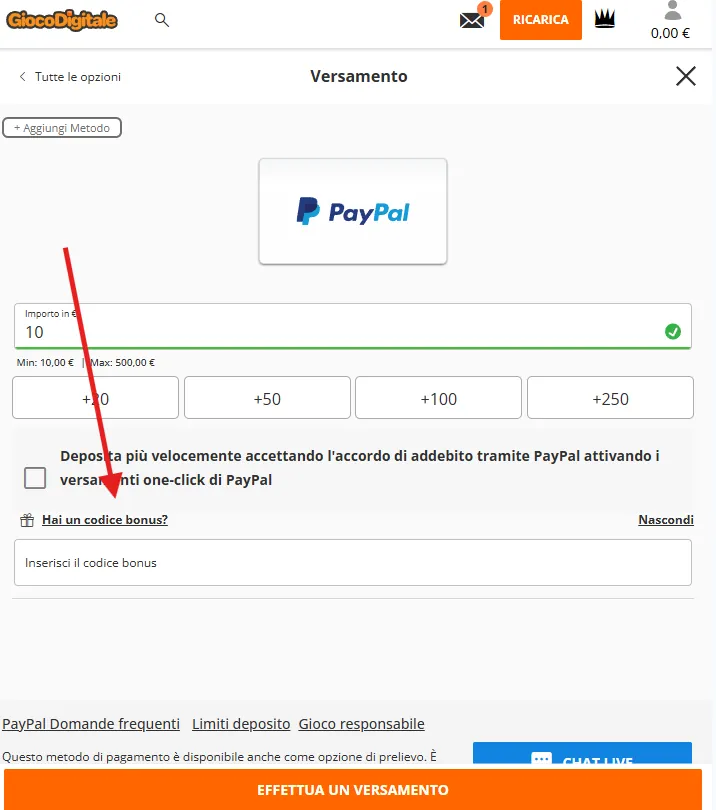The height and width of the screenshot is (810, 716).
Task: Open the messages envelope icon
Action: click(x=472, y=21)
